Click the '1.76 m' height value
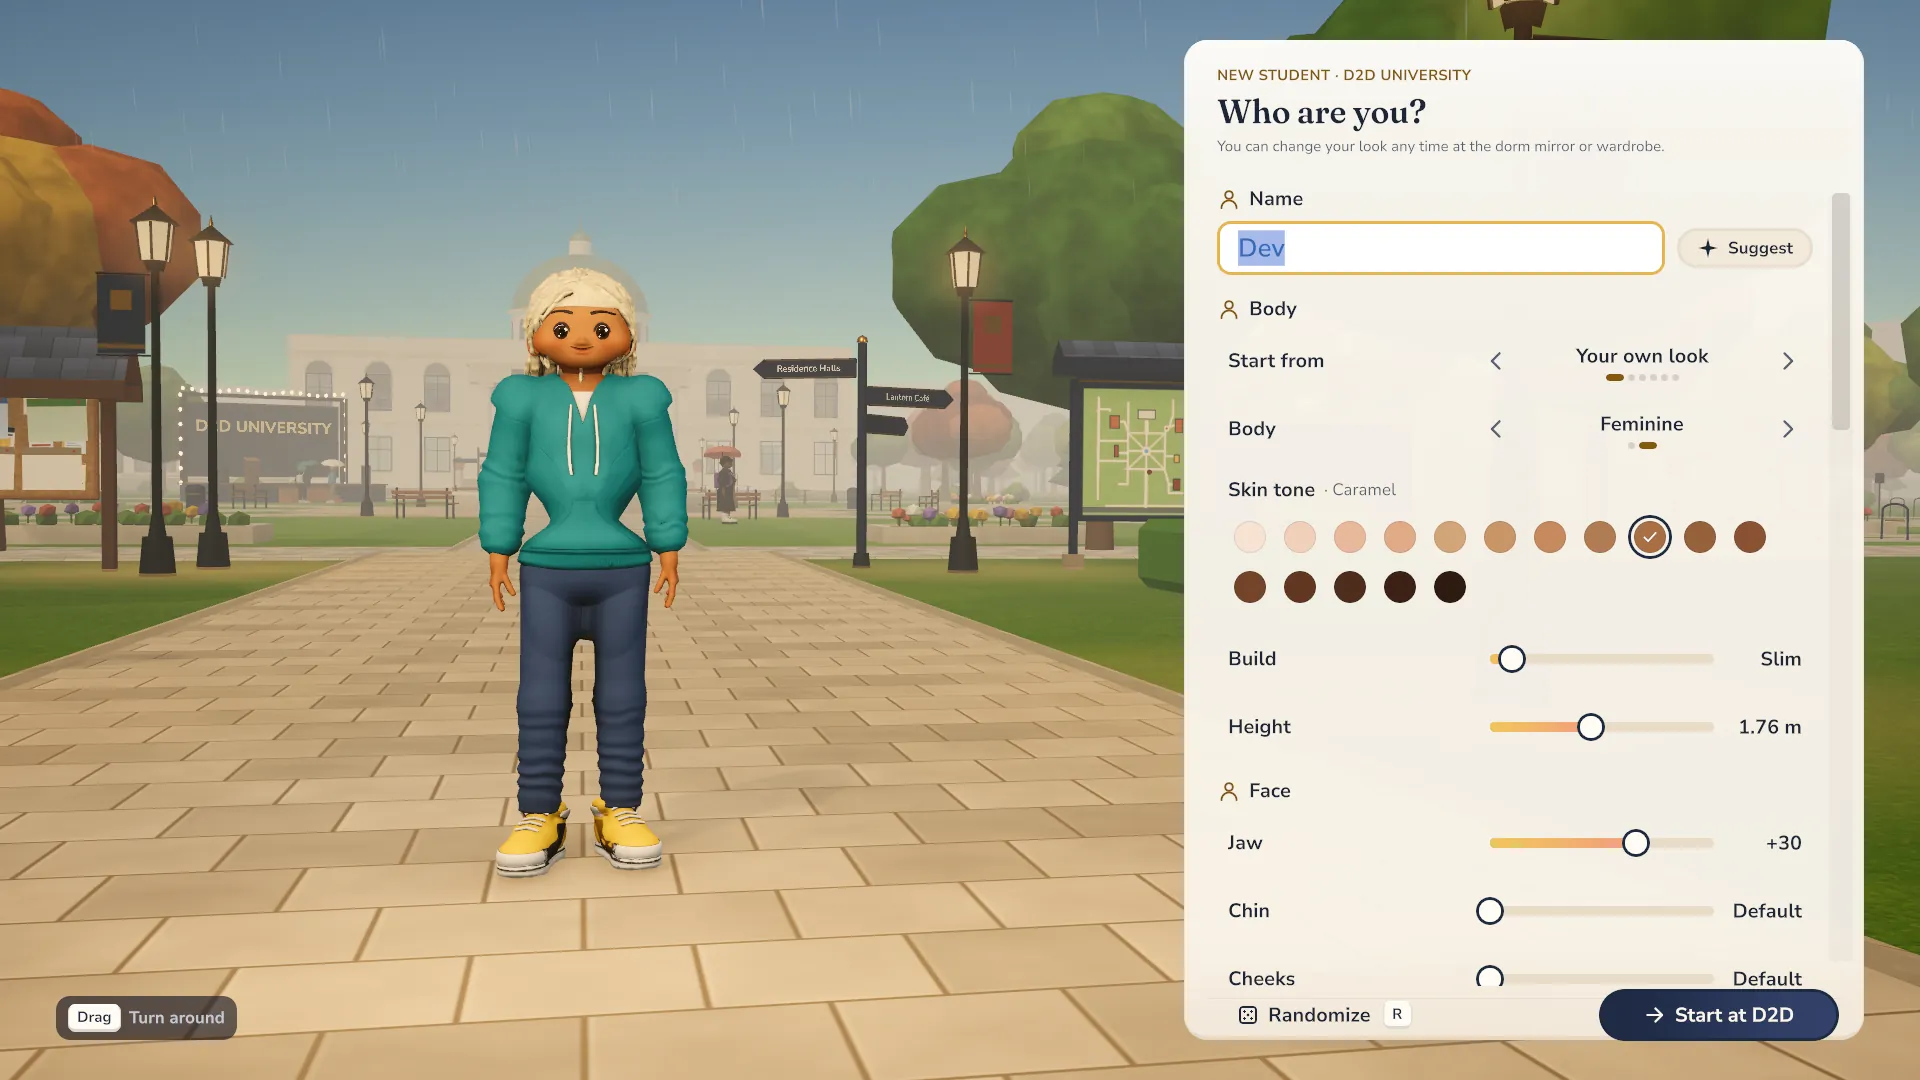Viewport: 1920px width, 1080px height. [1770, 727]
